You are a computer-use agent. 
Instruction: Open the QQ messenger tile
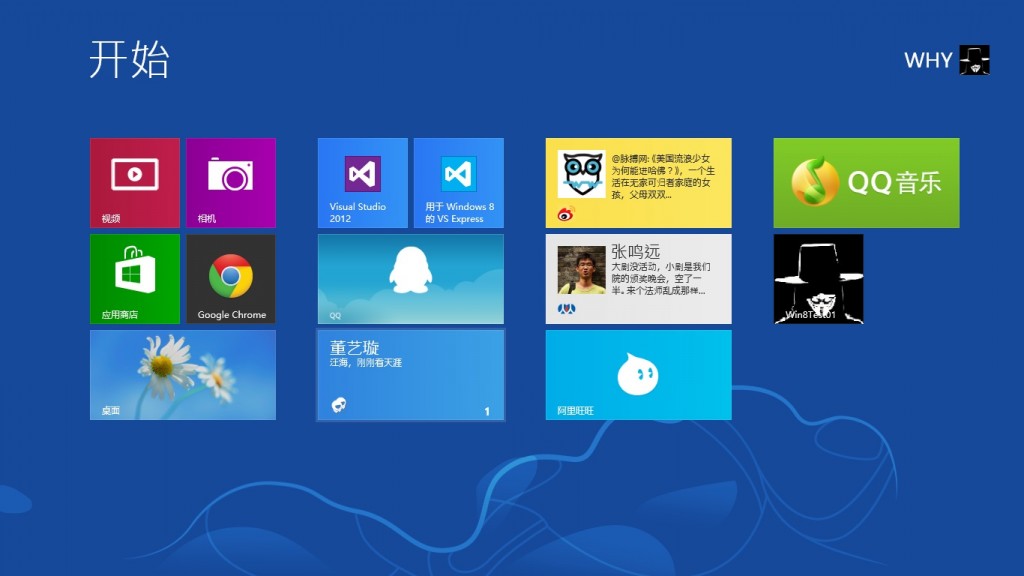click(410, 278)
